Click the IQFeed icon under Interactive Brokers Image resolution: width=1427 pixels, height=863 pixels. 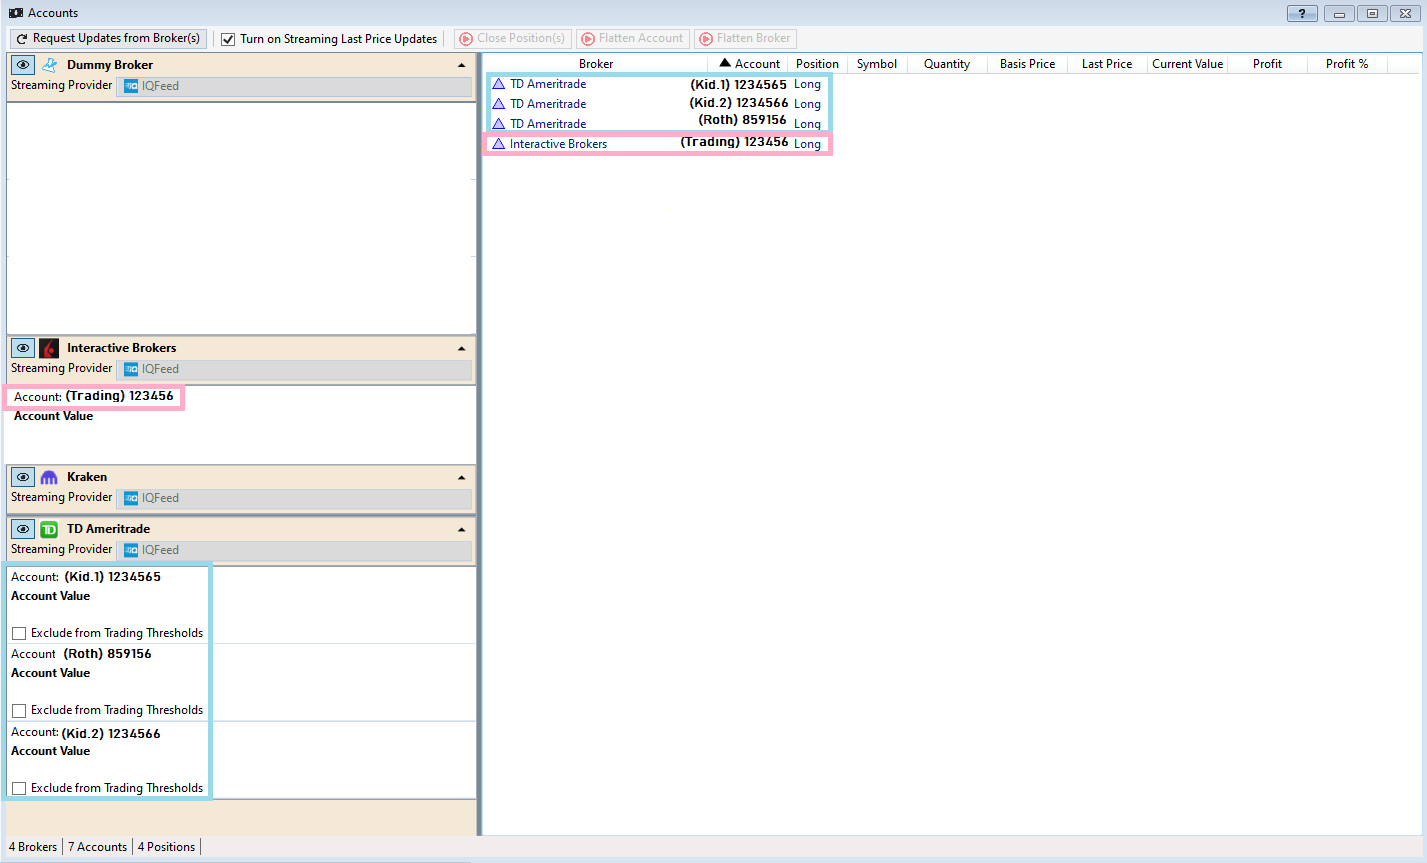(x=131, y=369)
